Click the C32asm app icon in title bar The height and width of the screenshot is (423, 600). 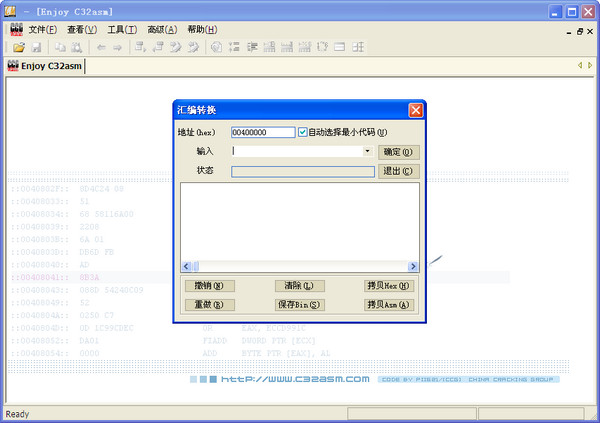12,12
